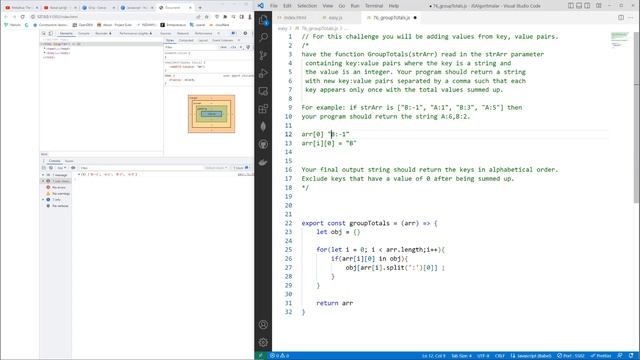Click the '1 Issue' button in console

(x=241, y=168)
